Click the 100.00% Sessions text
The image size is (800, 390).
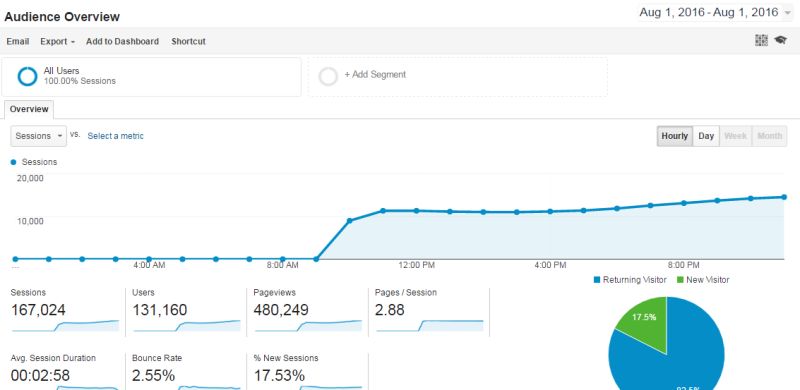tap(80, 81)
